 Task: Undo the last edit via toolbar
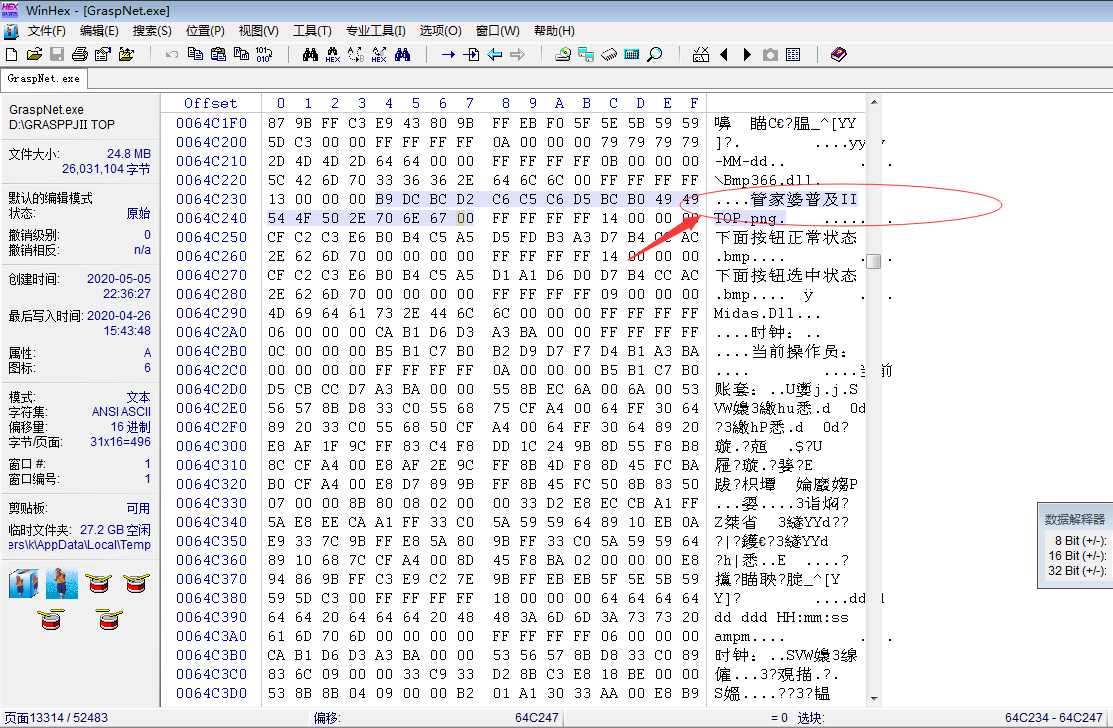click(x=172, y=55)
